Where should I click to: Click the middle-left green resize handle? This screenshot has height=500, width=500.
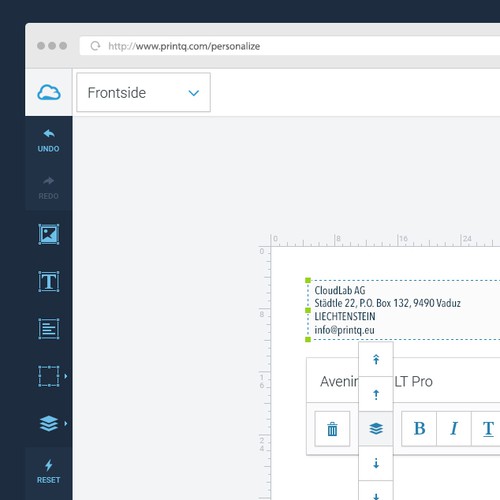pos(308,310)
